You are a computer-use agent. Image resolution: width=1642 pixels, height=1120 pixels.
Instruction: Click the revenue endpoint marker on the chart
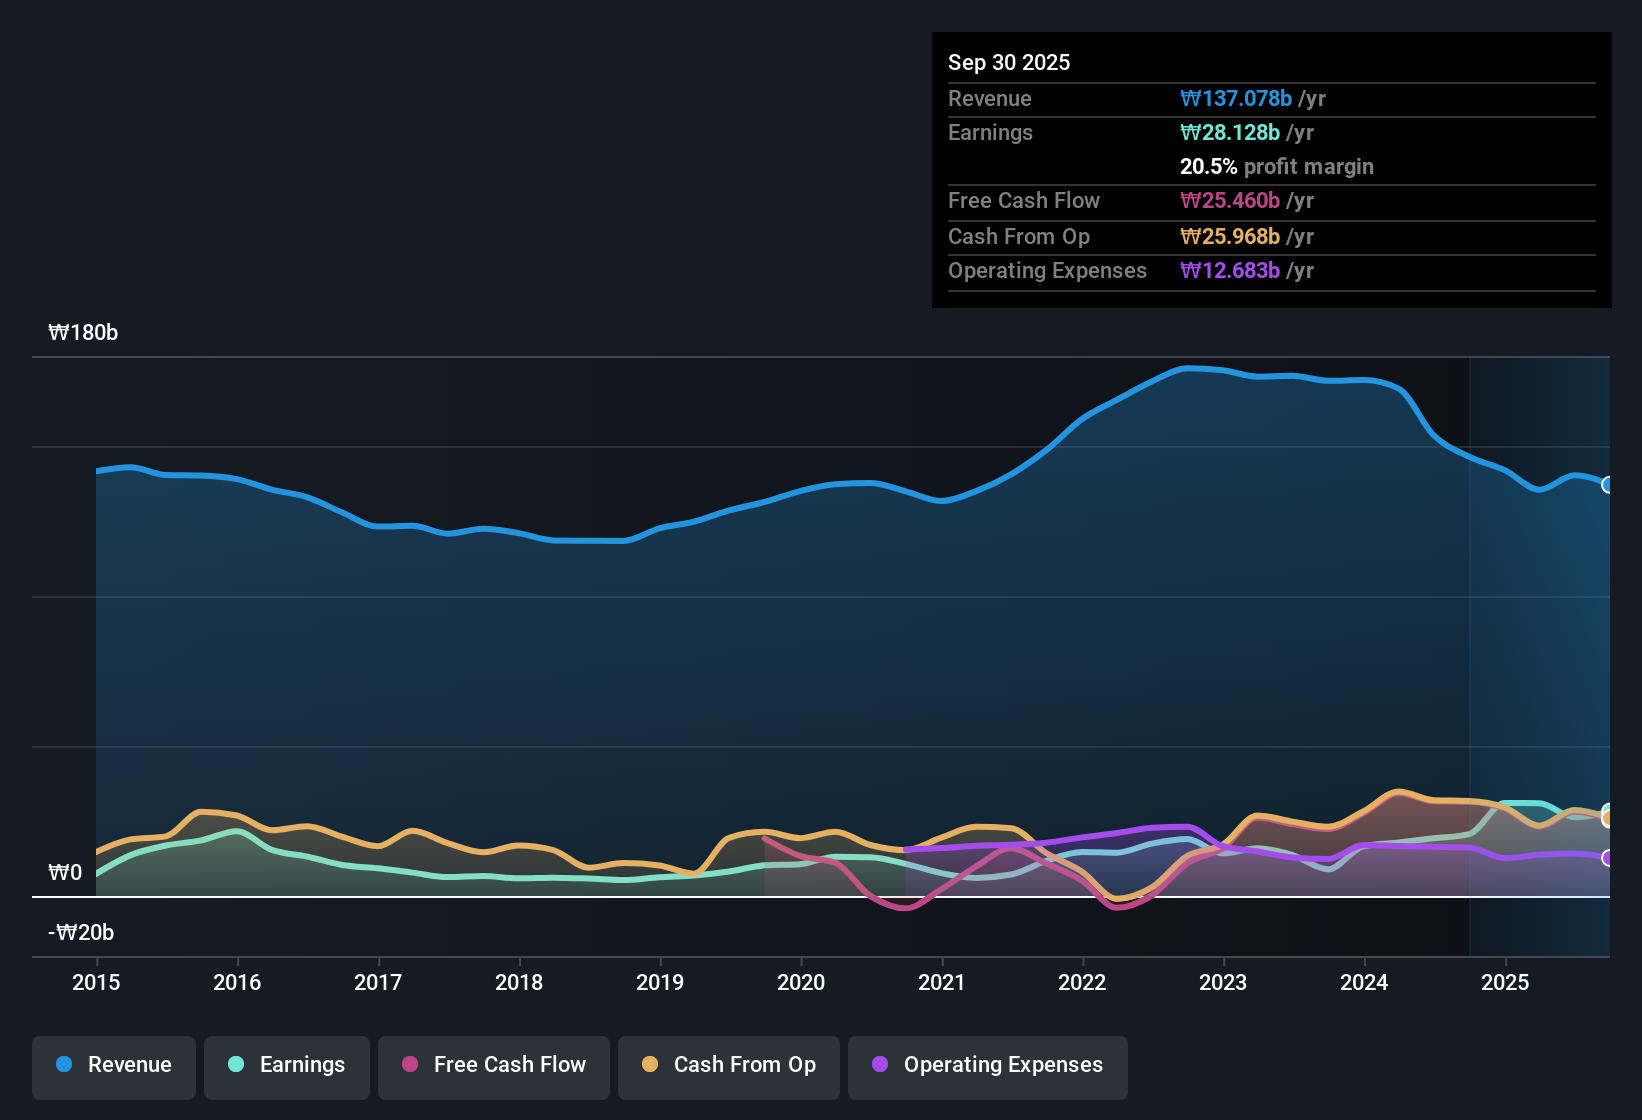[x=1608, y=486]
